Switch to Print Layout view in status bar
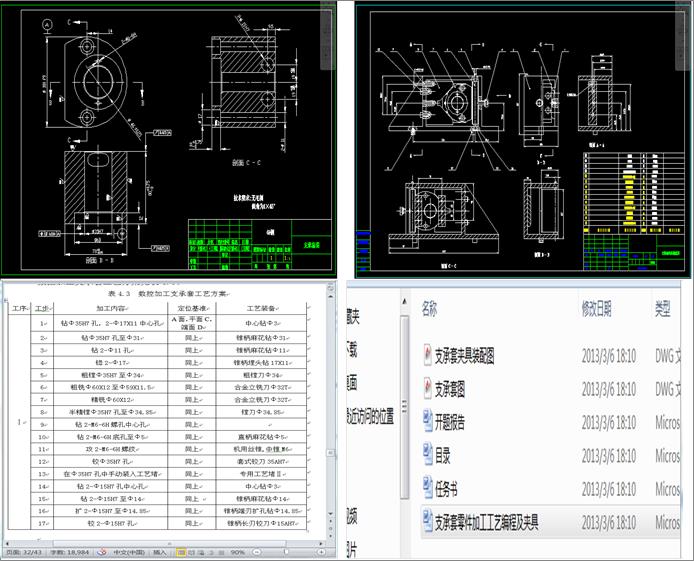 [x=182, y=551]
